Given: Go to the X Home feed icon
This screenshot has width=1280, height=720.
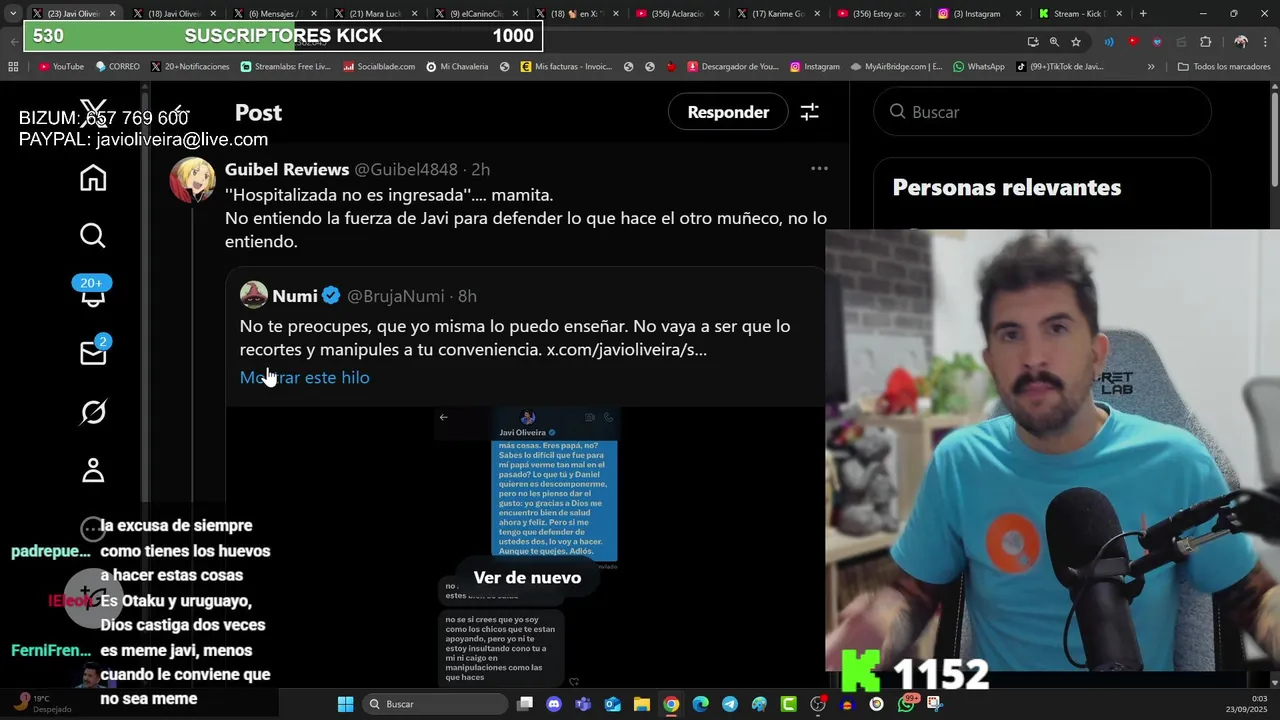Looking at the screenshot, I should (93, 178).
